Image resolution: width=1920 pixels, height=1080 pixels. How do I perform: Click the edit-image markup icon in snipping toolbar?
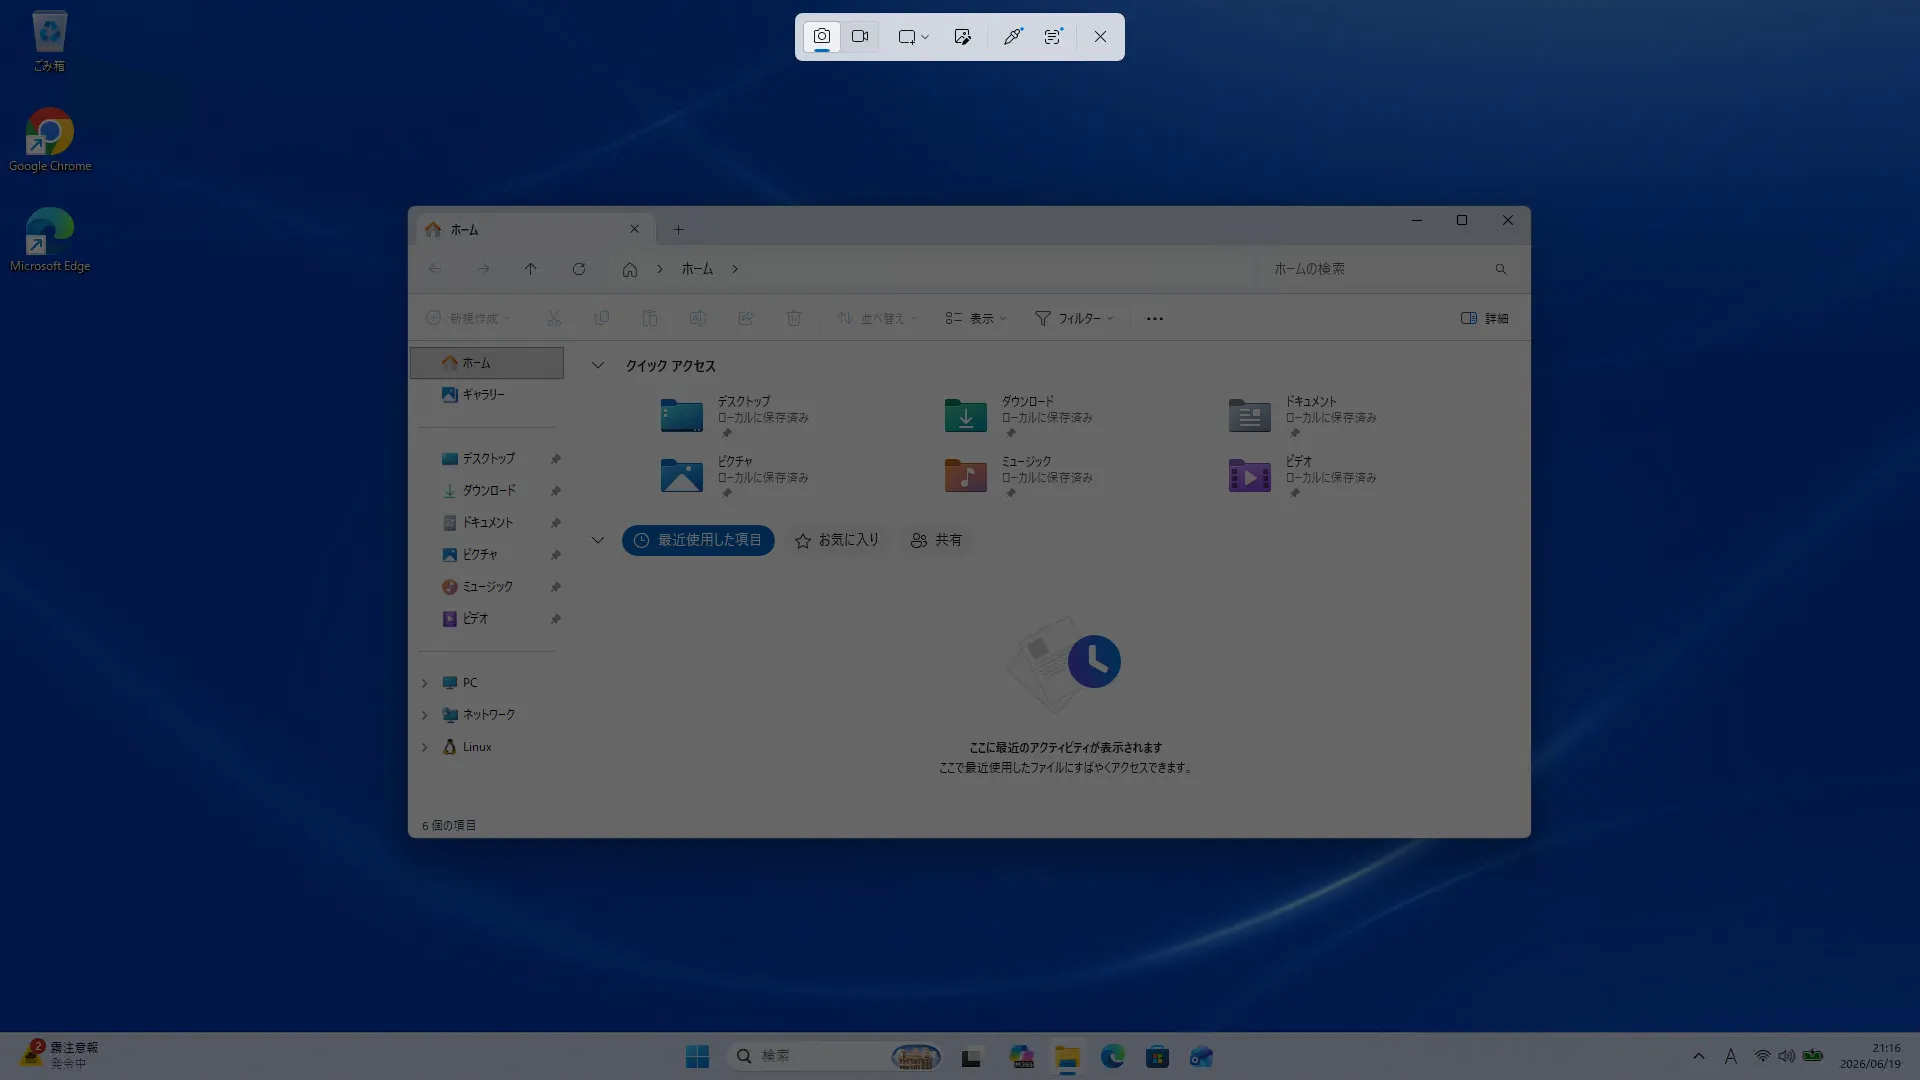(962, 37)
